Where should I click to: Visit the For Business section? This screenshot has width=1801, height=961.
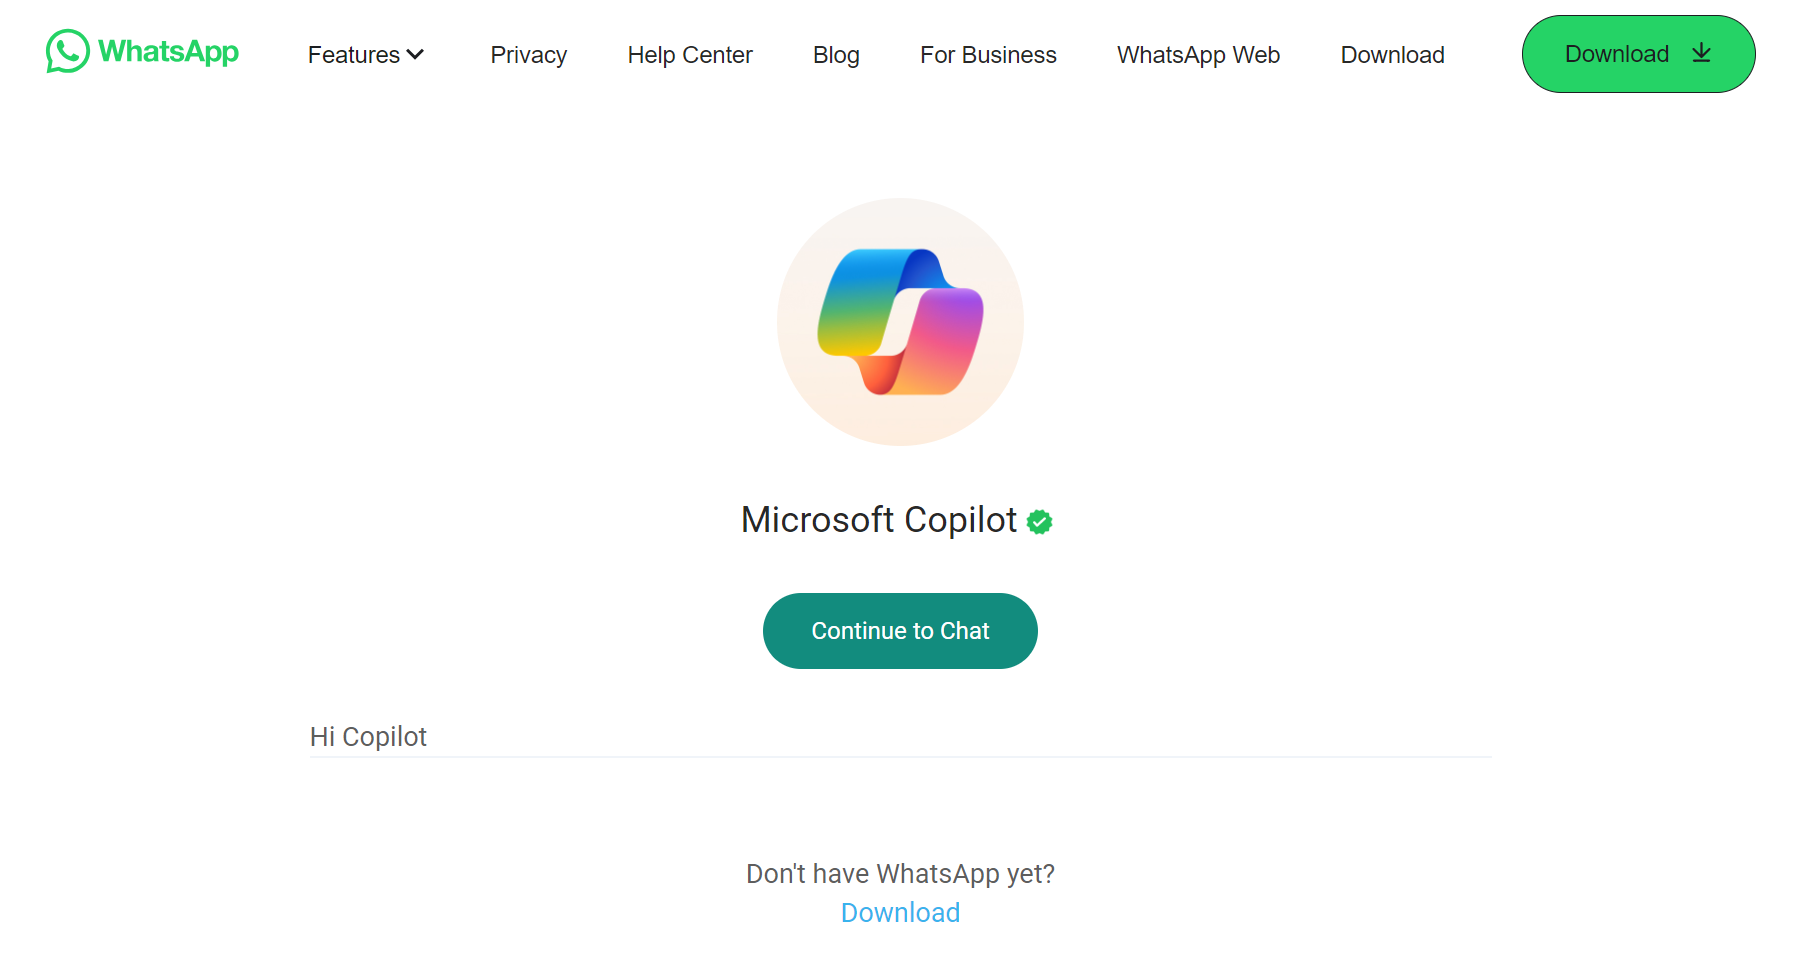click(x=988, y=55)
